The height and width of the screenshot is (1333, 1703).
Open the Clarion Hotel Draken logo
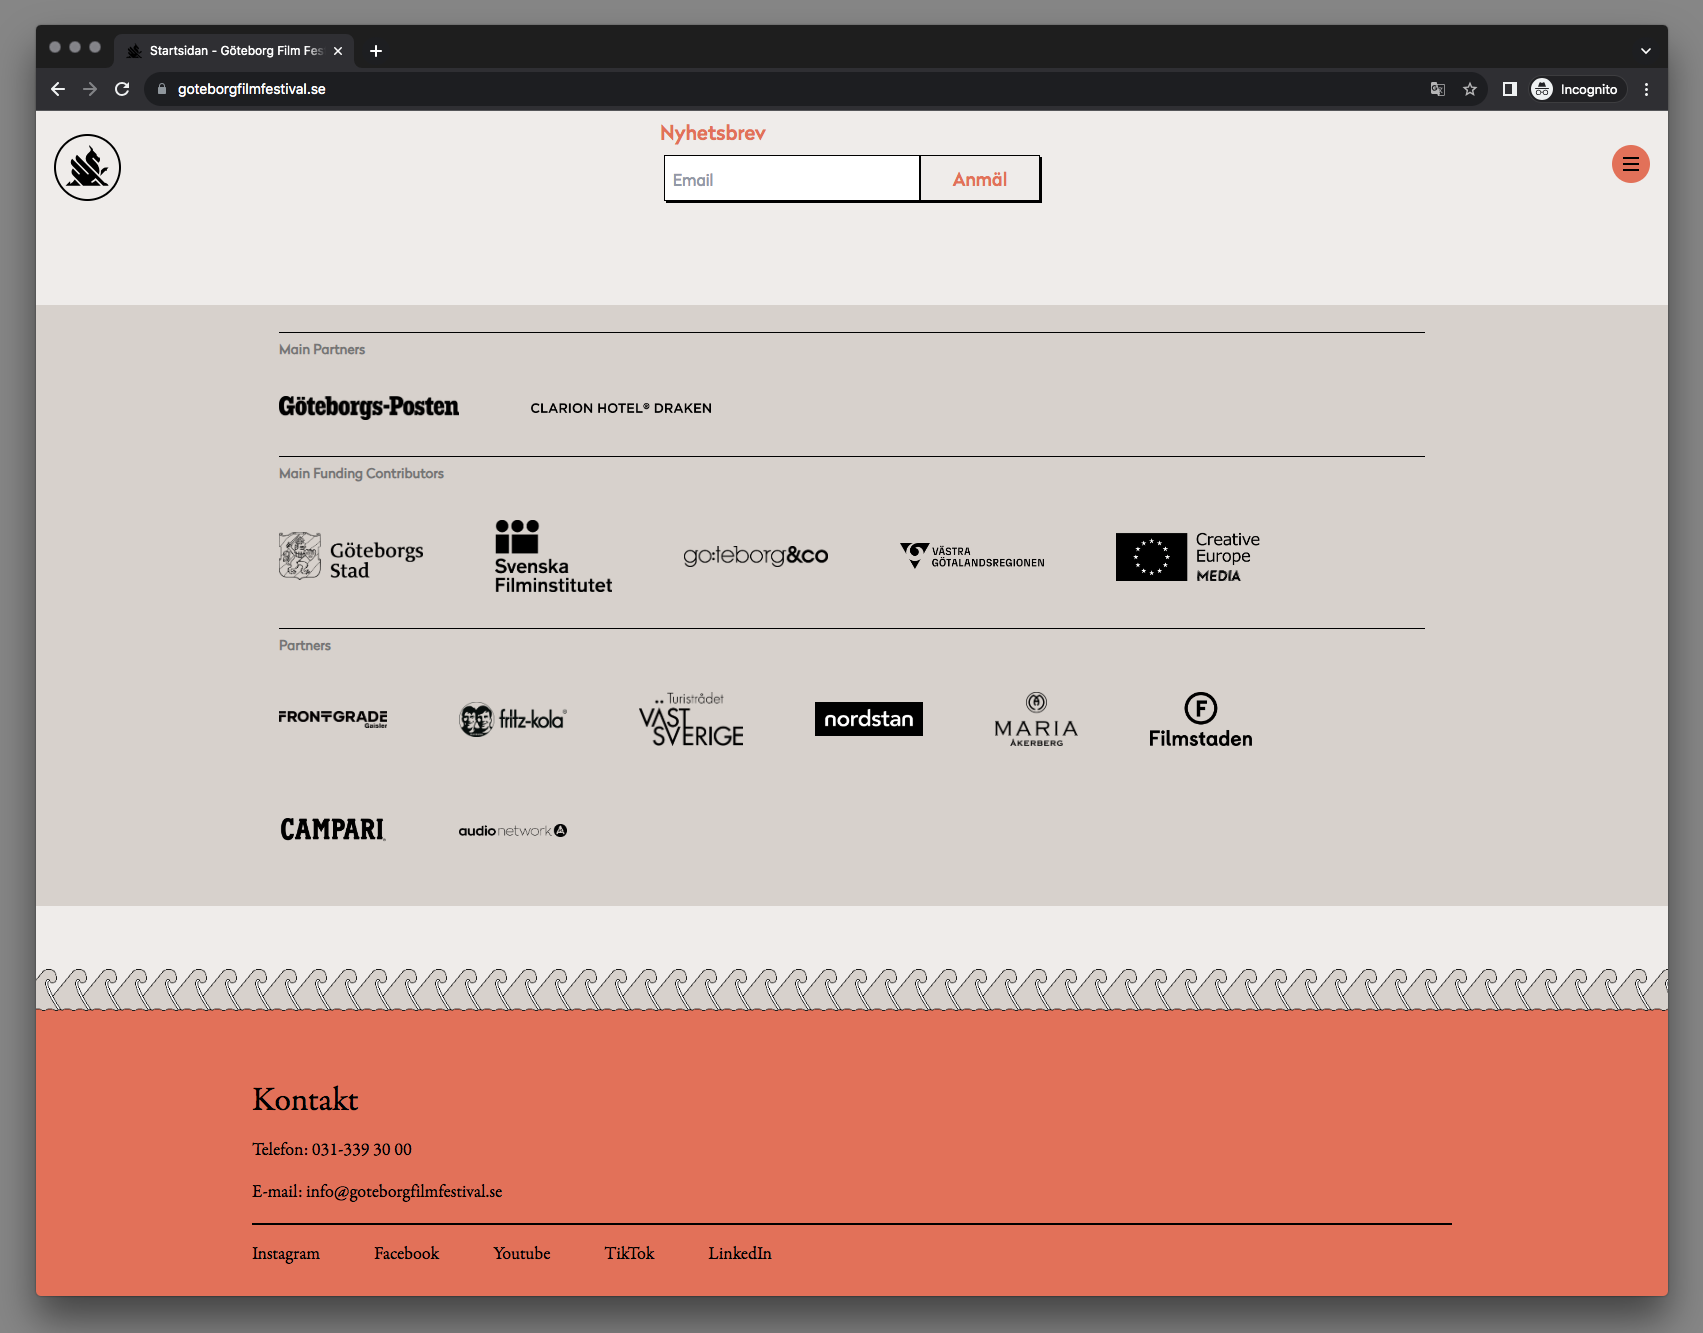621,408
